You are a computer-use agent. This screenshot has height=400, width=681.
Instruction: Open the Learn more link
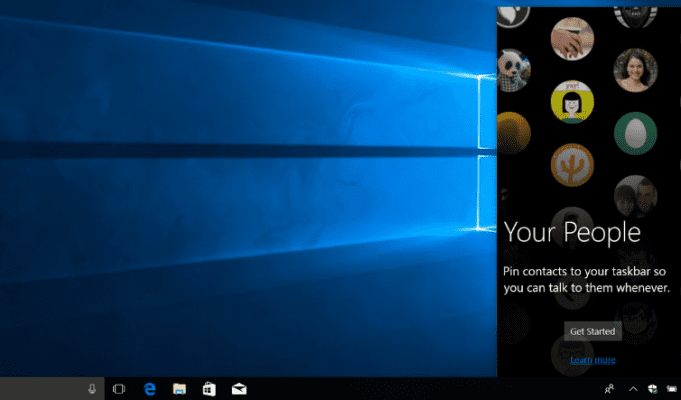point(592,360)
